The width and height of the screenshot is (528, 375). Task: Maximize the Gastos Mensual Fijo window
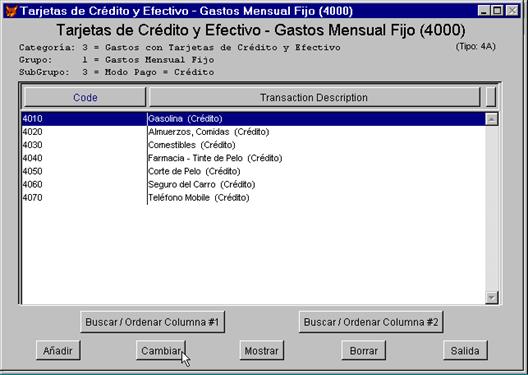[x=497, y=11]
